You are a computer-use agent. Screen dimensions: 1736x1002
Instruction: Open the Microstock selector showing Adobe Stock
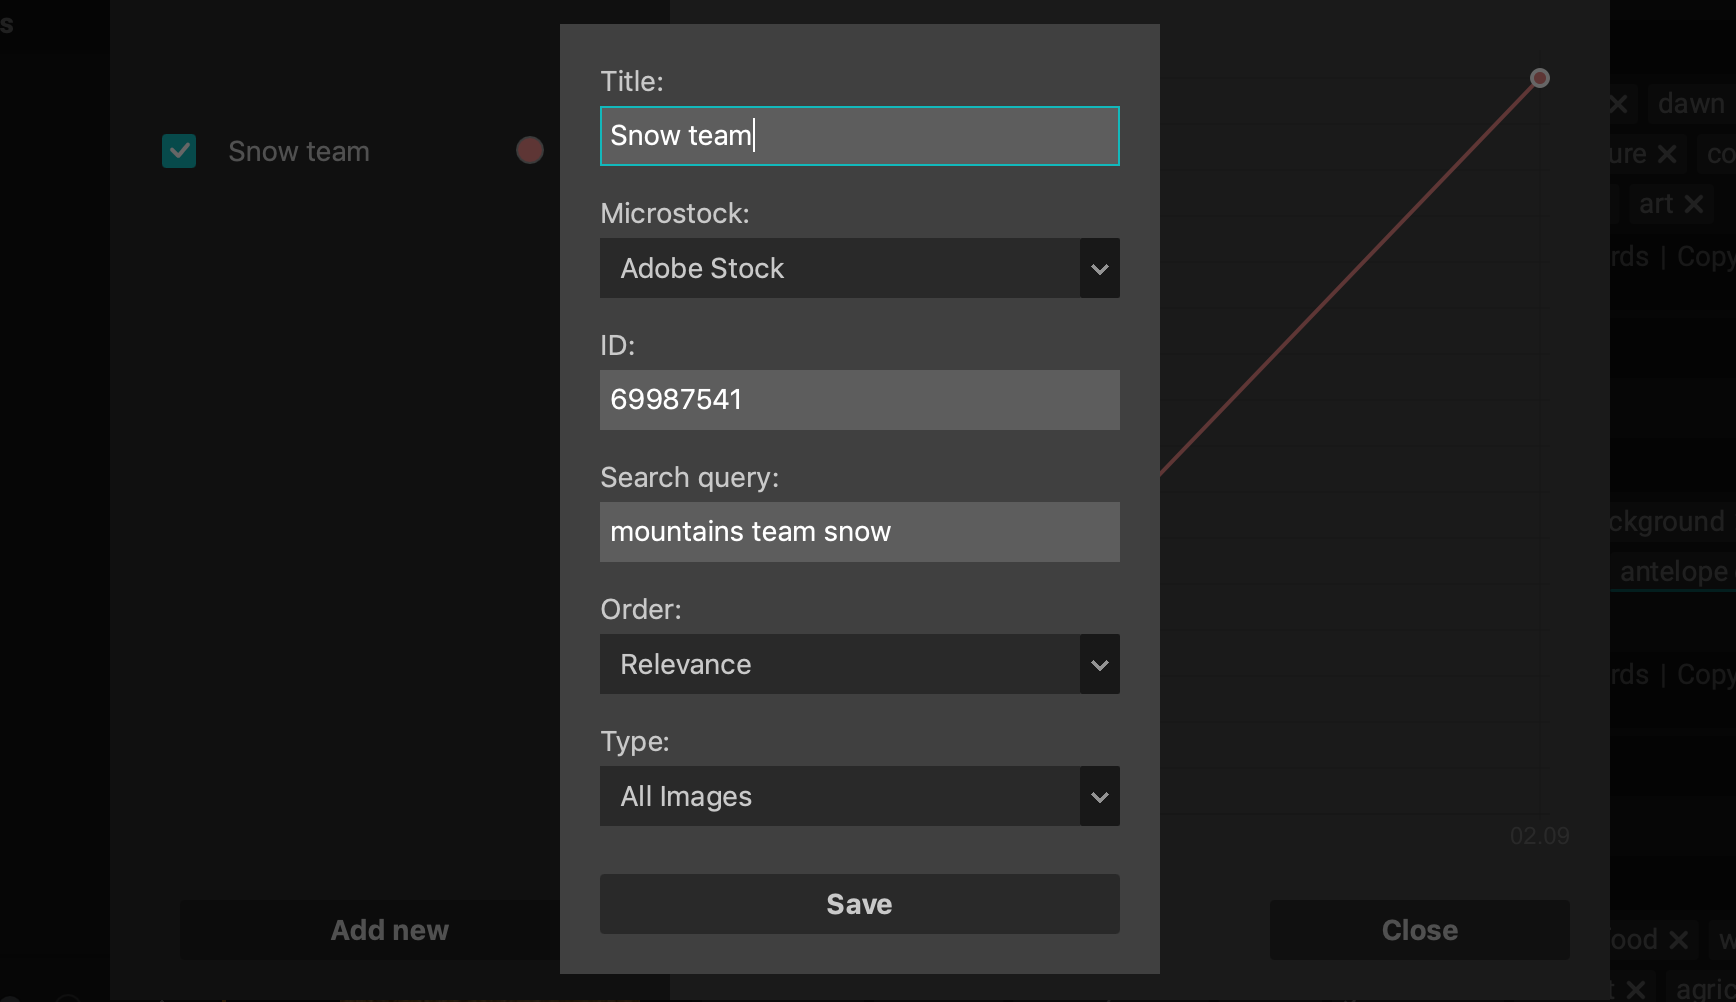(x=858, y=268)
